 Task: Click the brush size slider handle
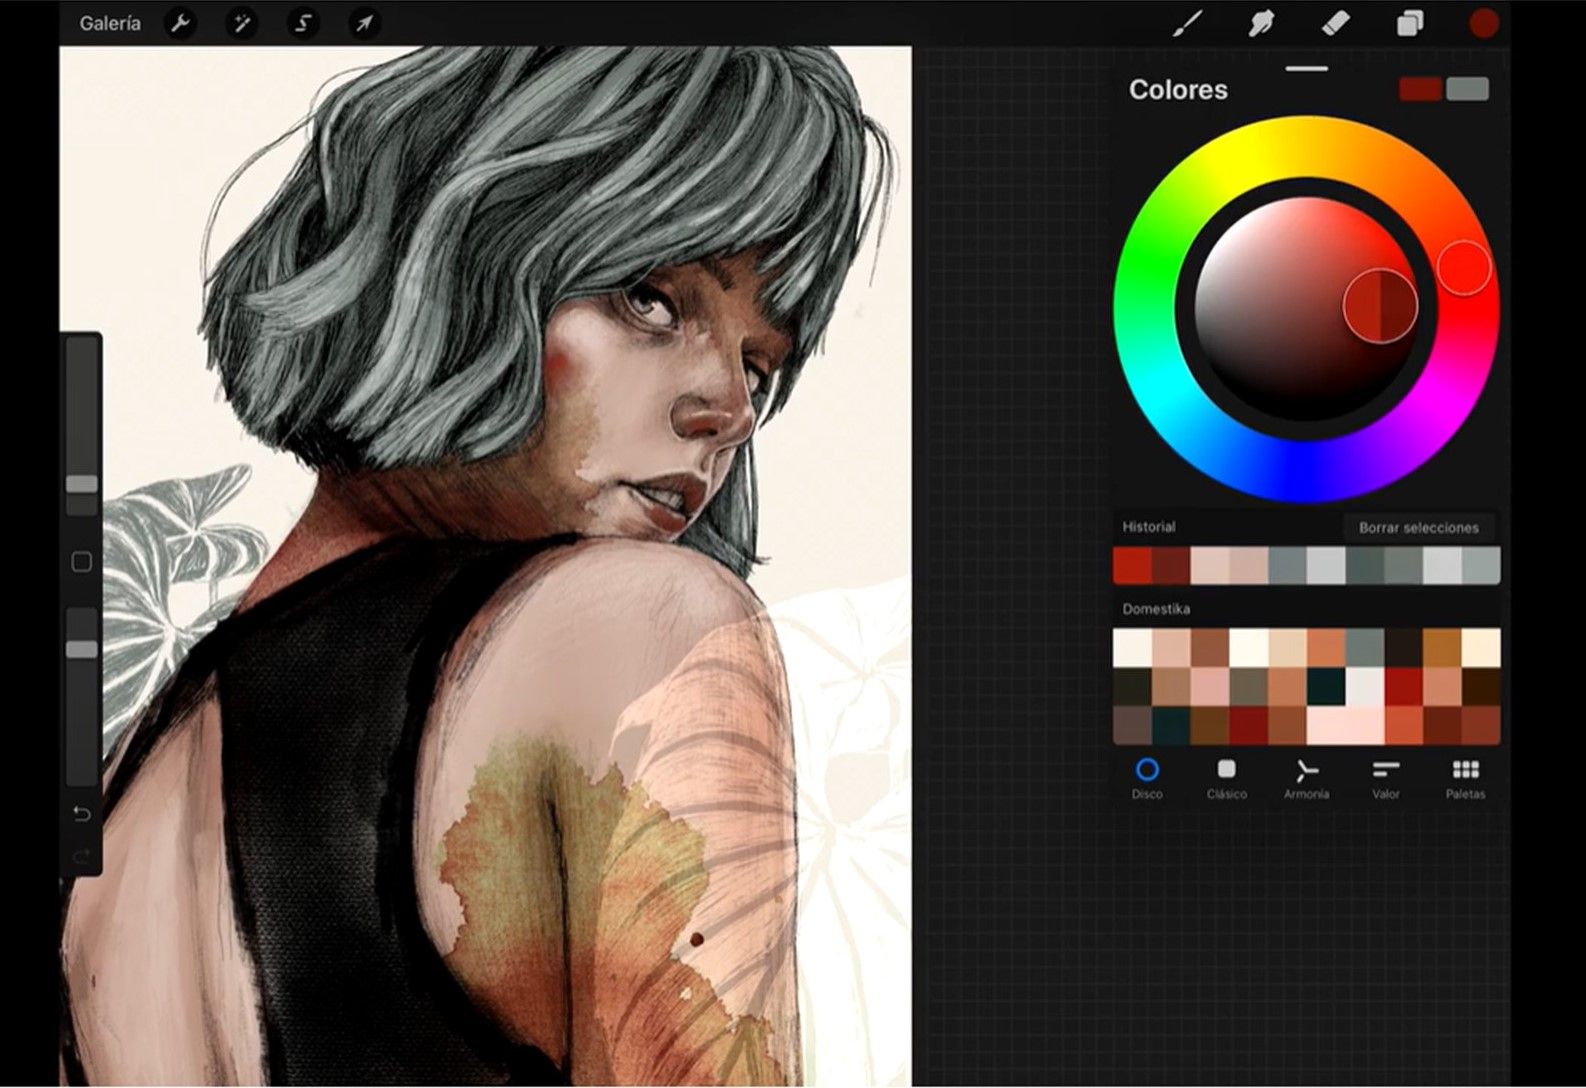click(x=82, y=484)
